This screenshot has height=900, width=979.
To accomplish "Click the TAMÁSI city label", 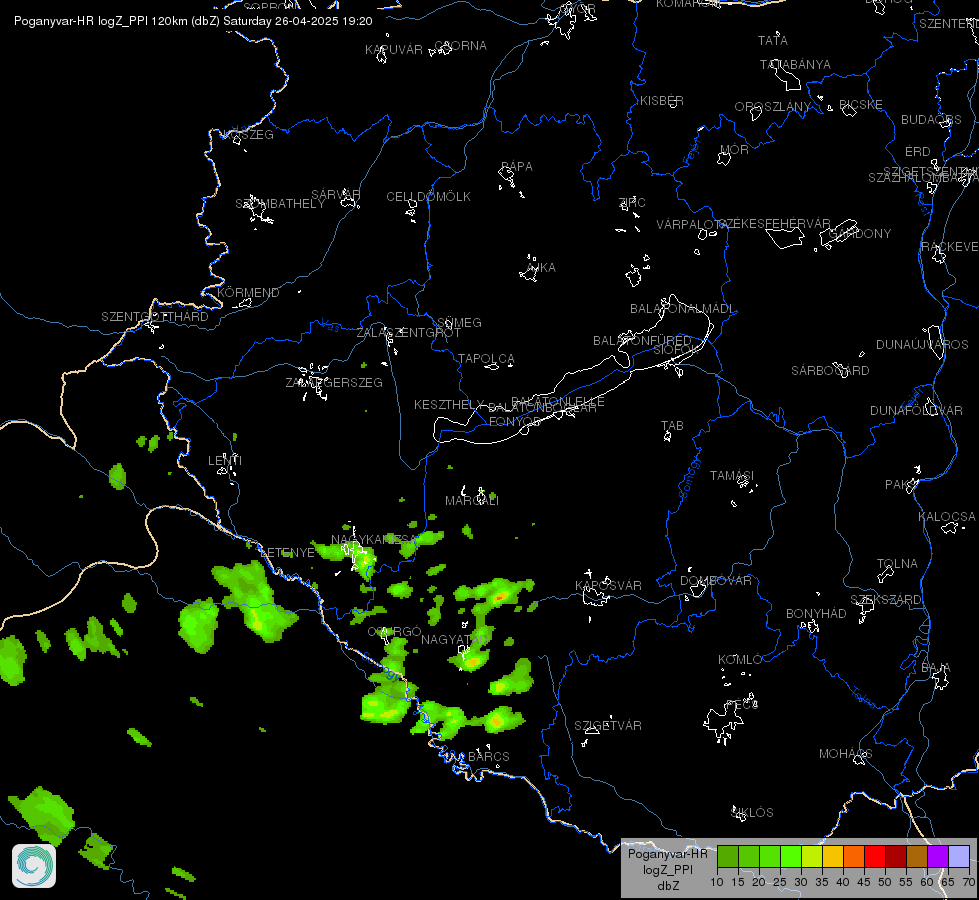I will [732, 476].
